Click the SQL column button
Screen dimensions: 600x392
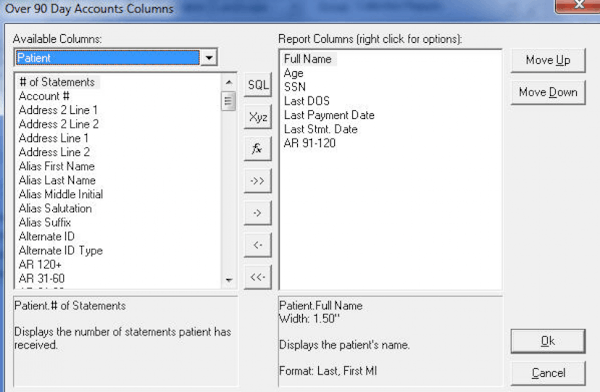click(258, 85)
